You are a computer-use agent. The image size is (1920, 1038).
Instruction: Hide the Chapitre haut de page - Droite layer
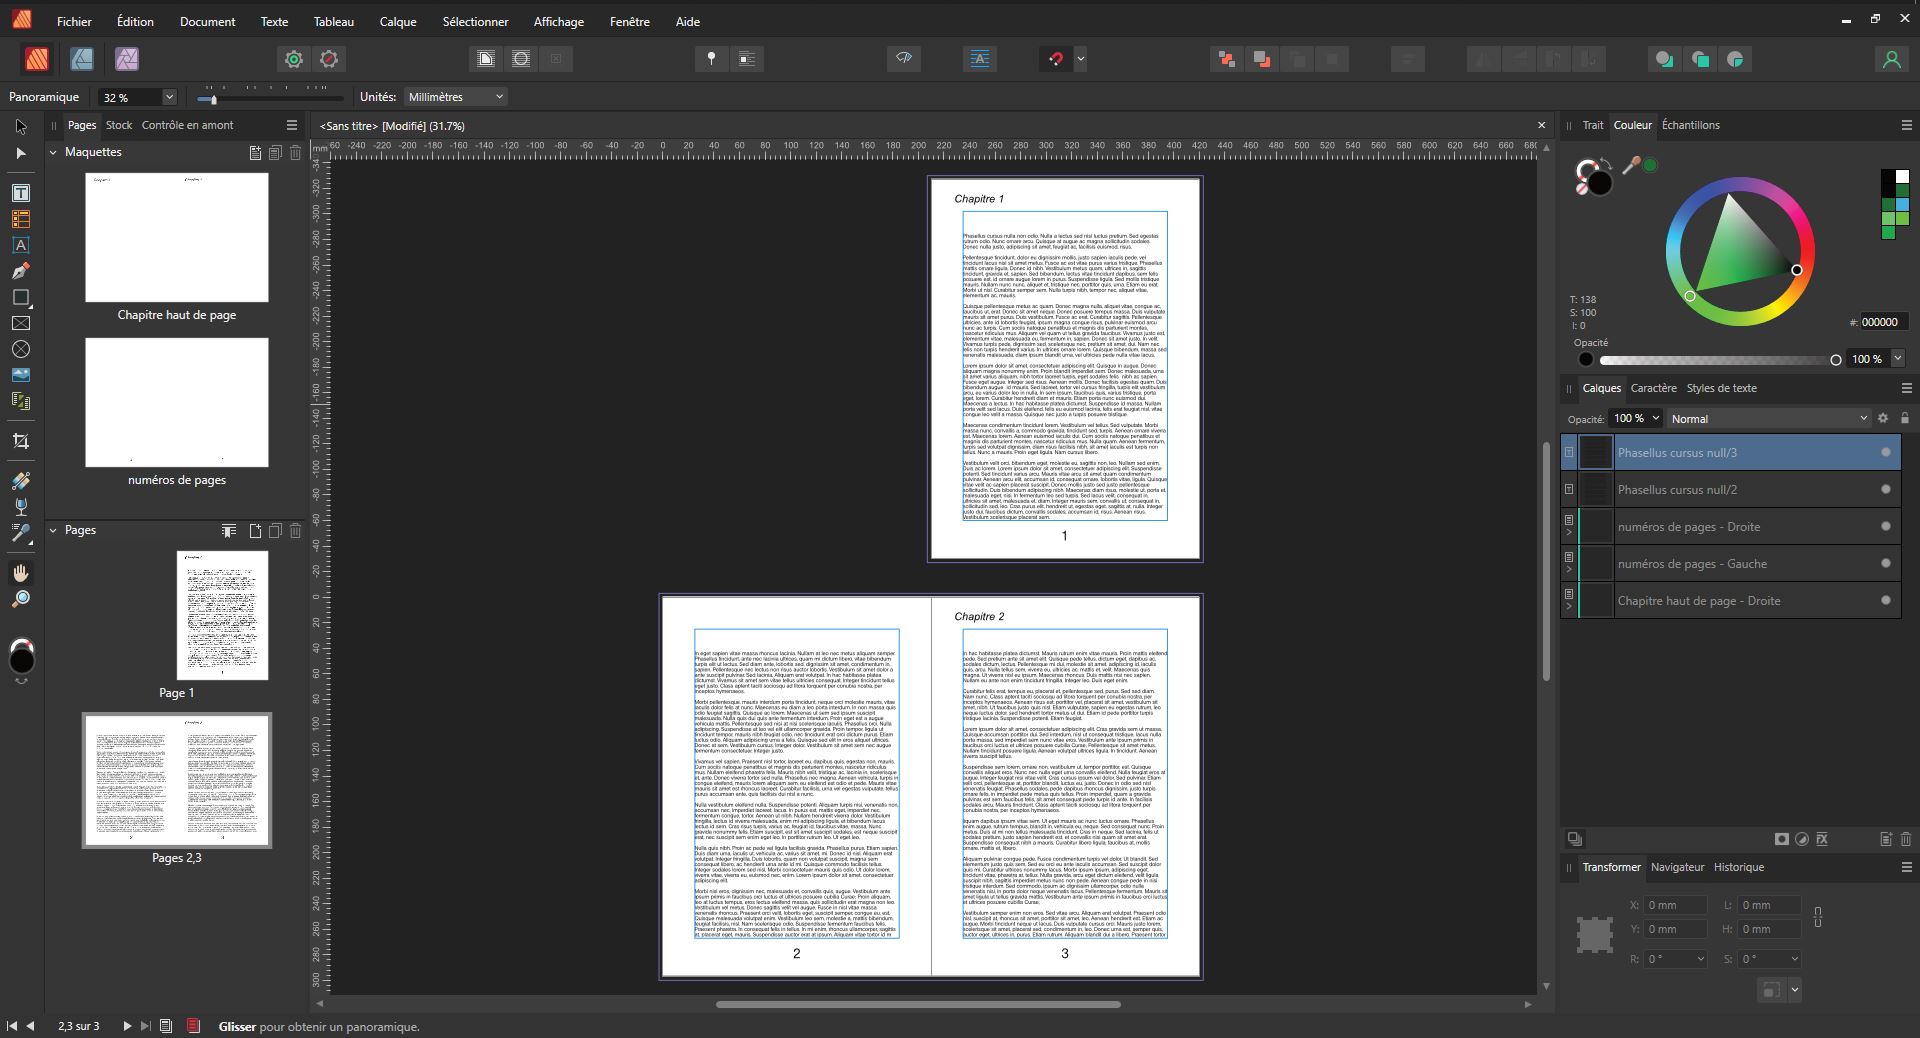pyautogui.click(x=1886, y=601)
